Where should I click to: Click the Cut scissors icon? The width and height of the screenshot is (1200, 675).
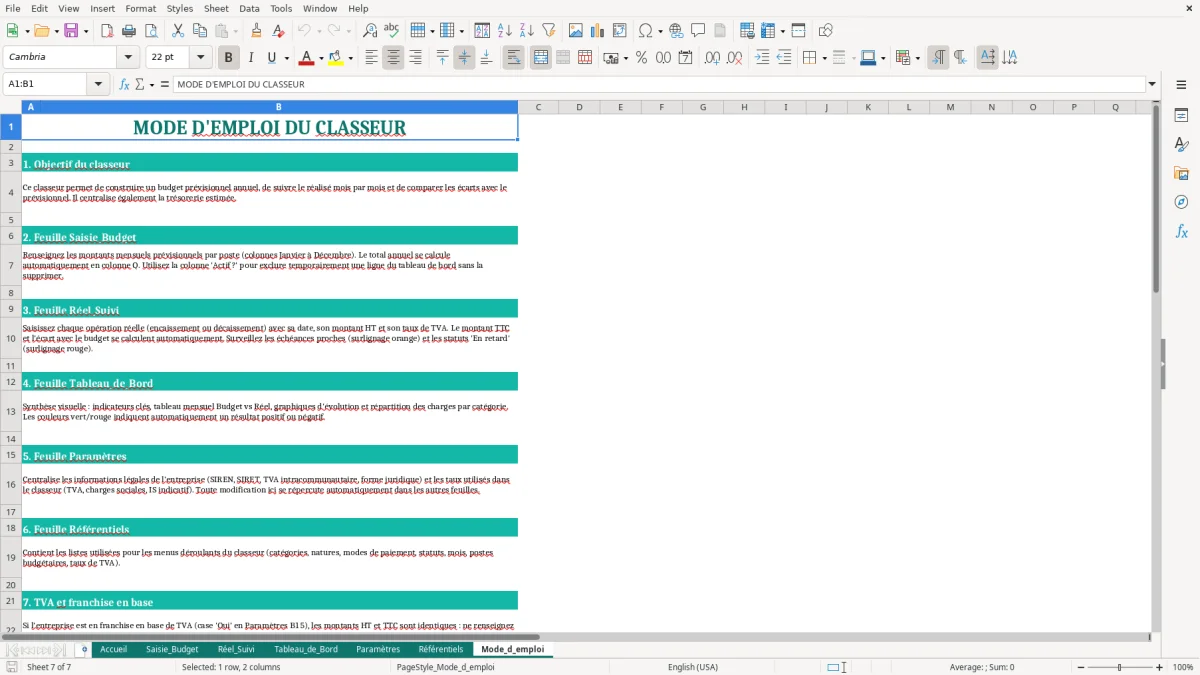pyautogui.click(x=178, y=31)
